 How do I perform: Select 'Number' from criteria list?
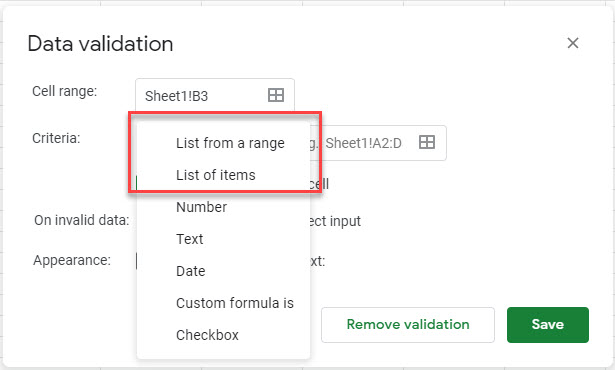pos(224,207)
